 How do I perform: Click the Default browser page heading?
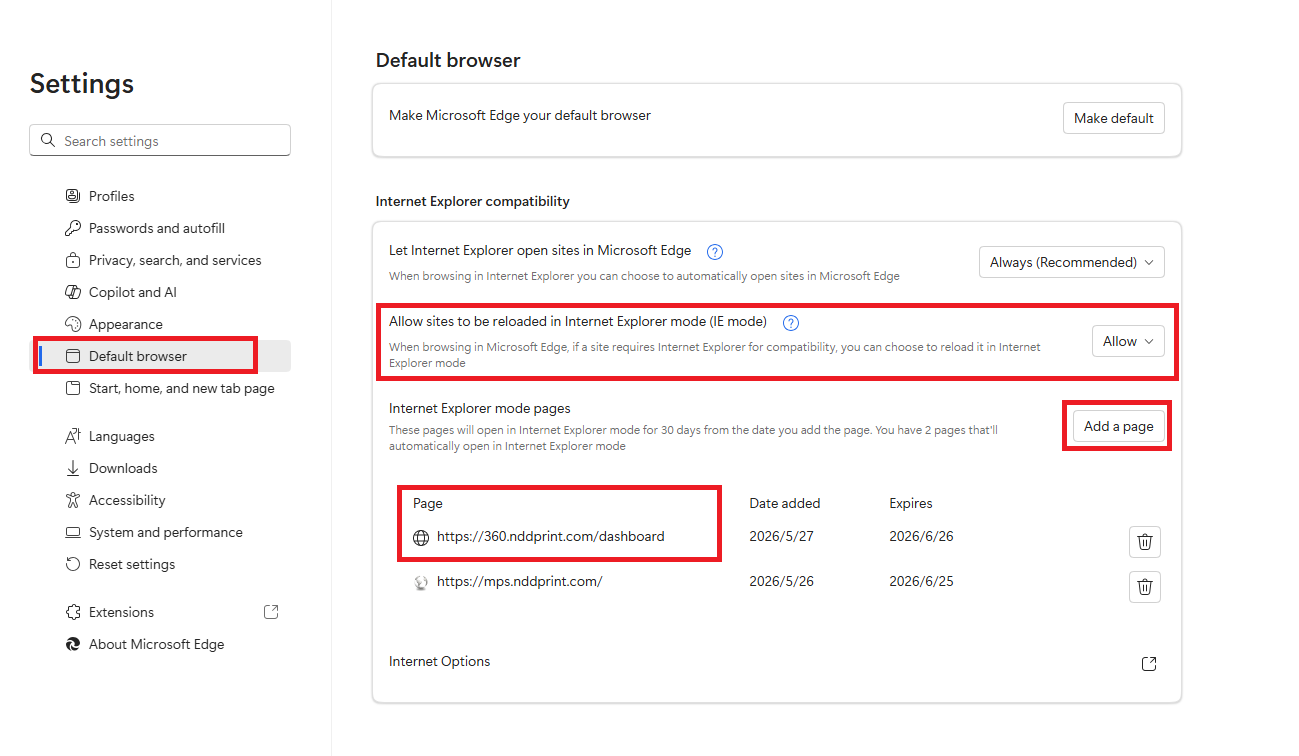point(448,60)
